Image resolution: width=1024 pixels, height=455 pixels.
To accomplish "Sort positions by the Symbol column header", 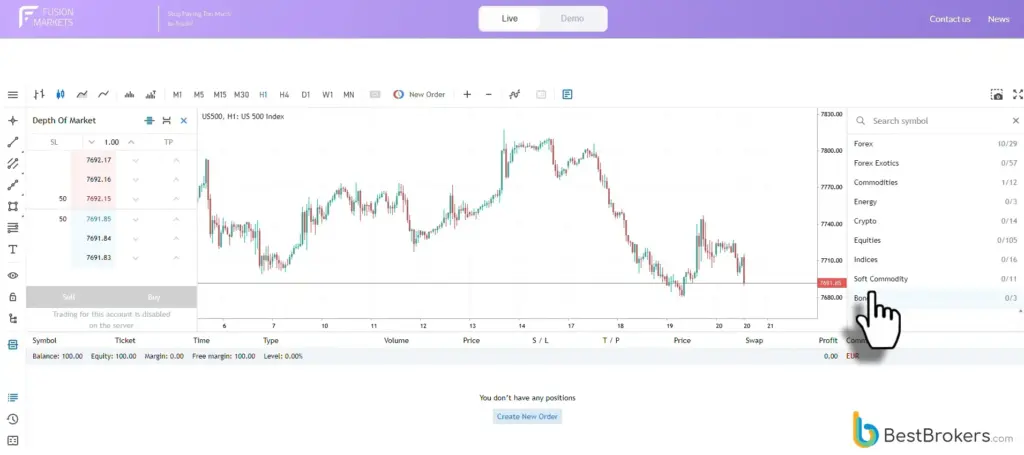I will [44, 340].
